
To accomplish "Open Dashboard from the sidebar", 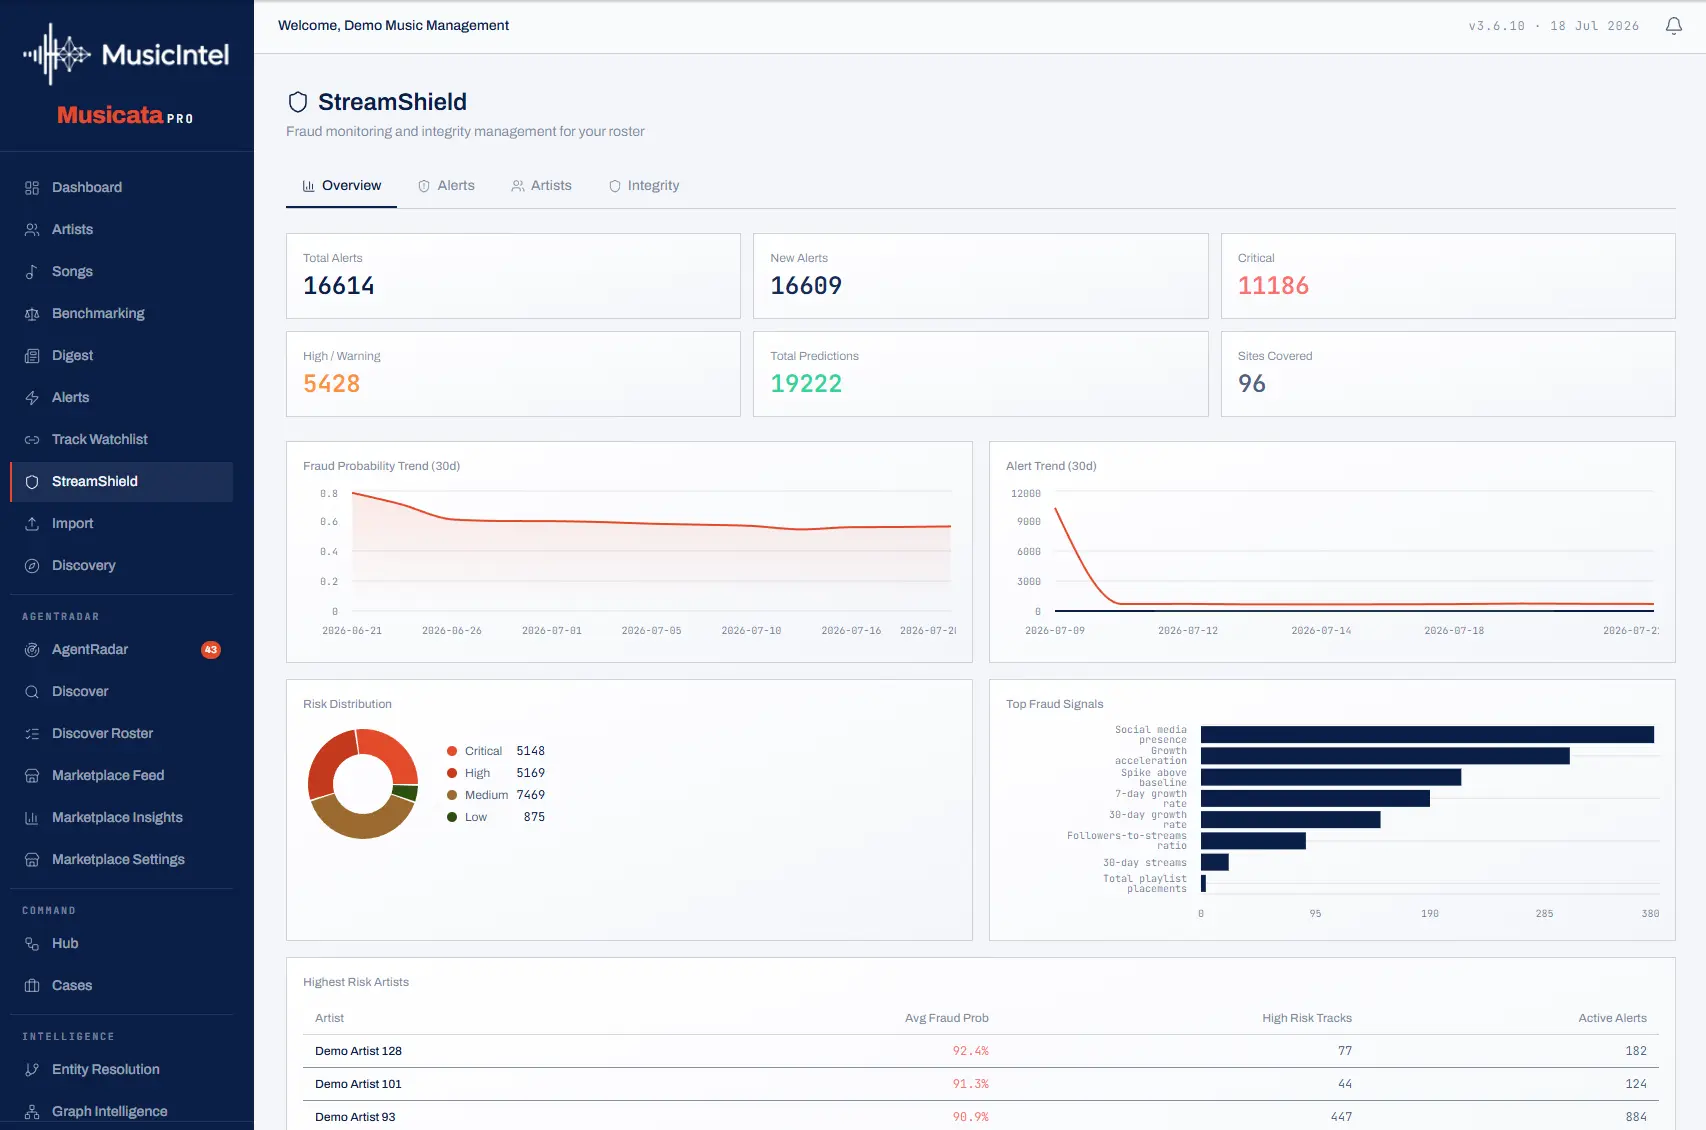I will pyautogui.click(x=121, y=188).
